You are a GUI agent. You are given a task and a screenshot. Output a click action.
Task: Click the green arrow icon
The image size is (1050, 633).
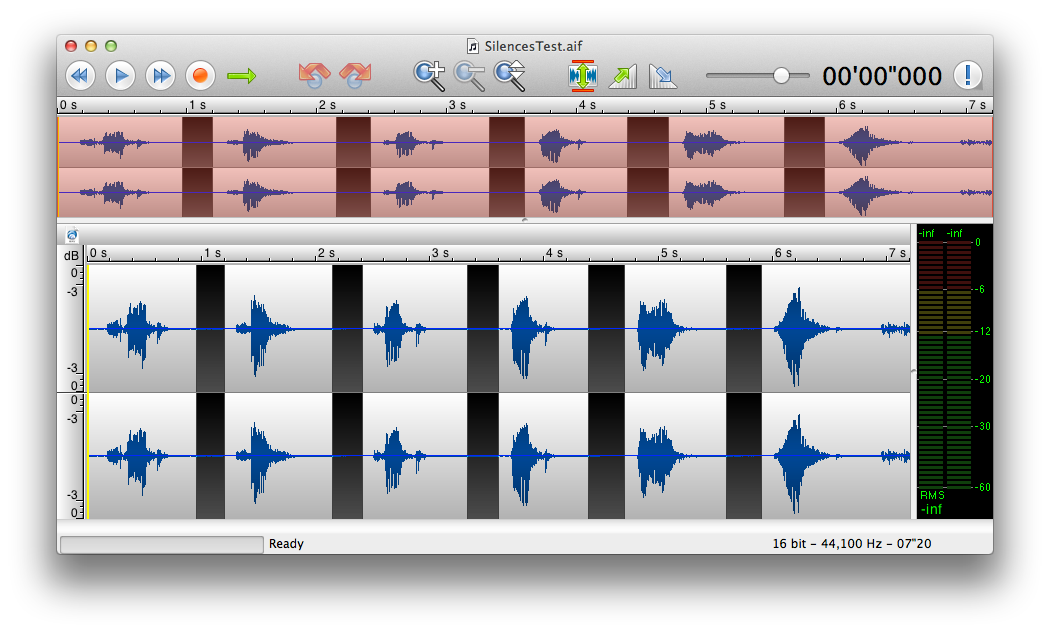pos(241,75)
